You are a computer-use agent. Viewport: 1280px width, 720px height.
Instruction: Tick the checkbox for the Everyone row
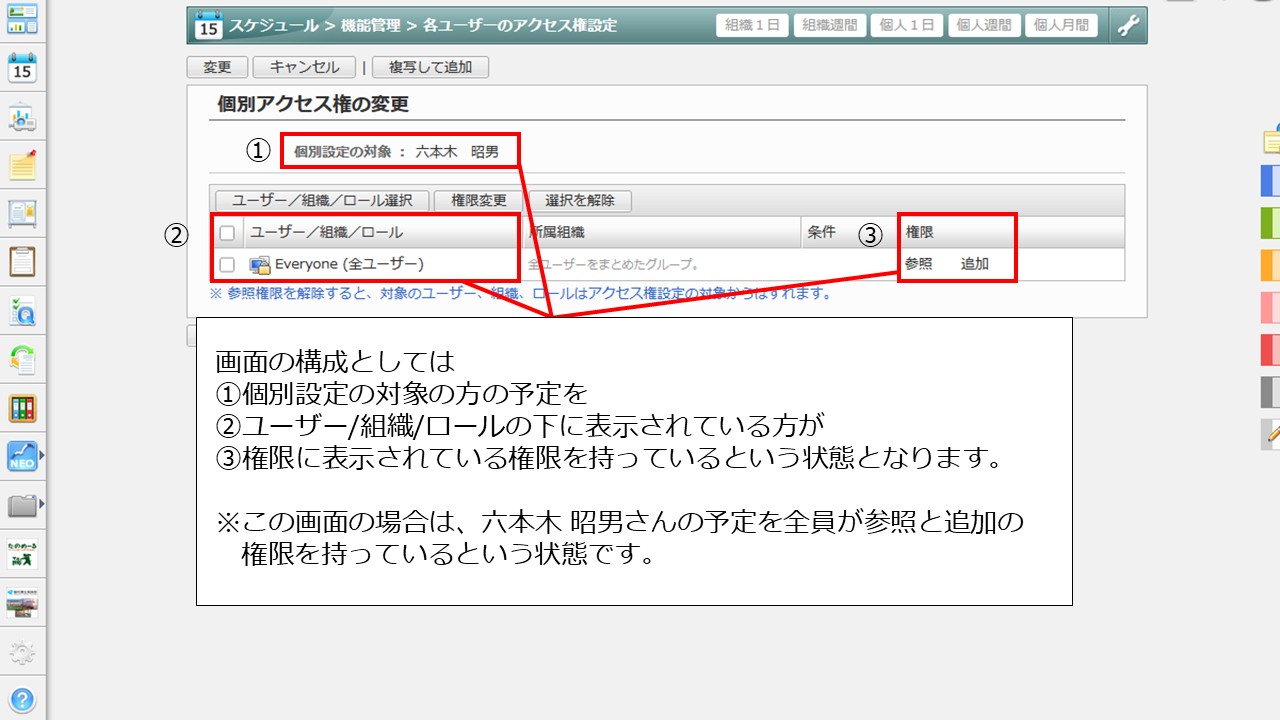click(227, 265)
